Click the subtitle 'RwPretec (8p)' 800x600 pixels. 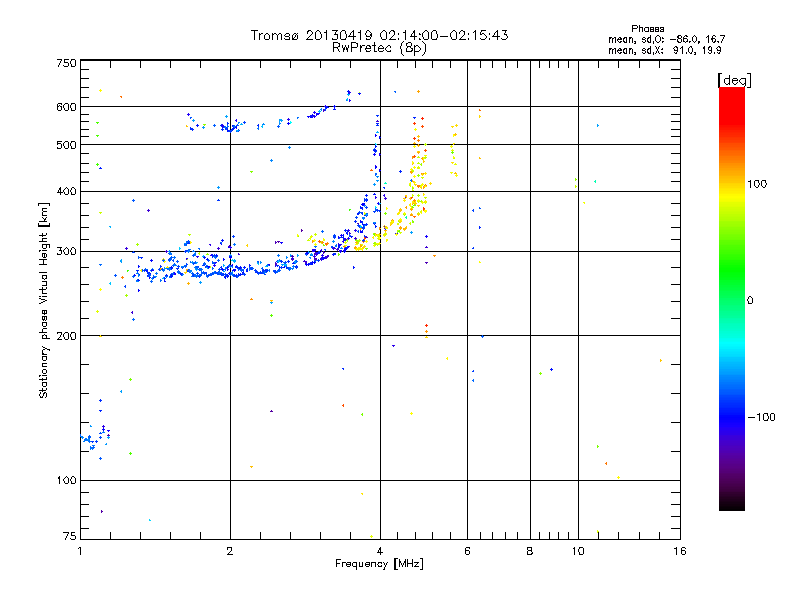[379, 48]
